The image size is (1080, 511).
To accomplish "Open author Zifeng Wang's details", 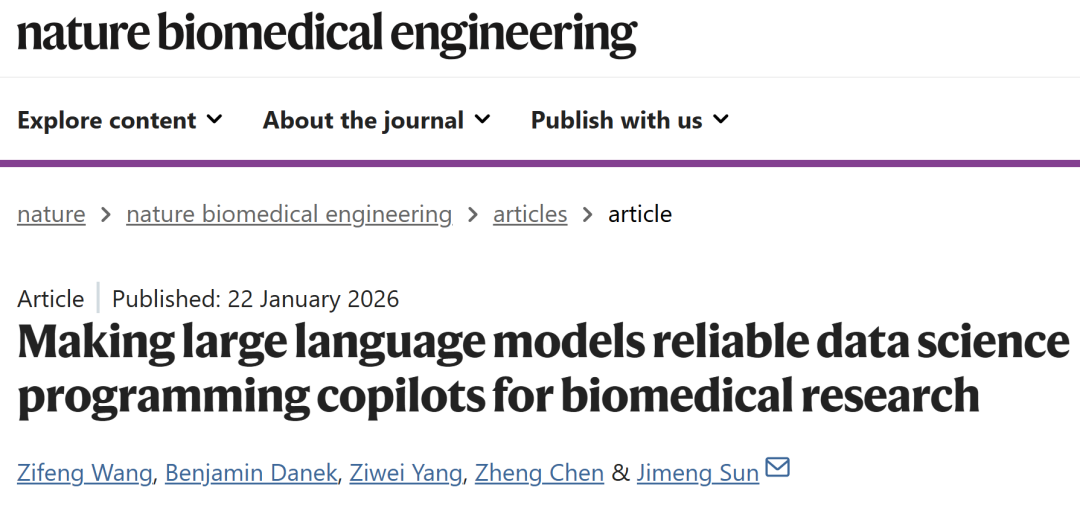I will (x=85, y=472).
